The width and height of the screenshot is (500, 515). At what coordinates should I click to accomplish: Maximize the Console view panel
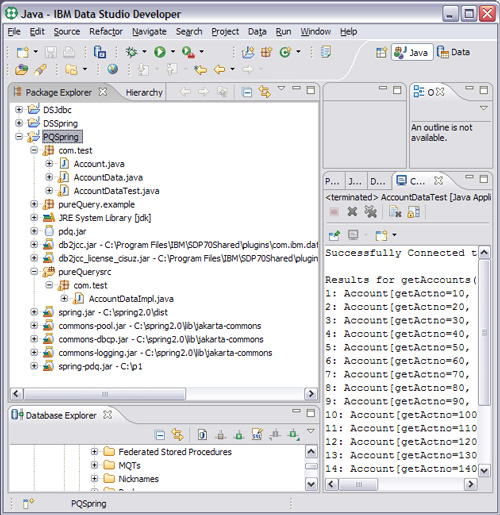[484, 179]
